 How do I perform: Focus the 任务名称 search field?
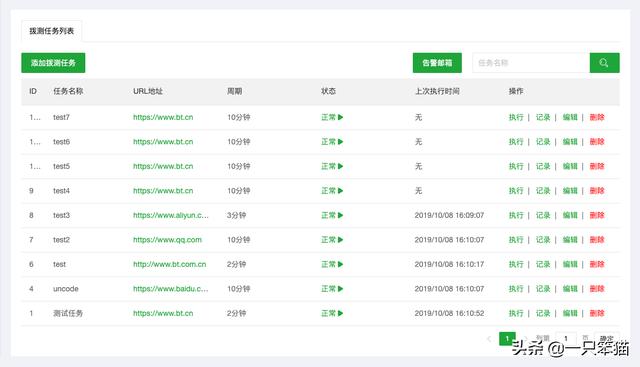click(531, 63)
